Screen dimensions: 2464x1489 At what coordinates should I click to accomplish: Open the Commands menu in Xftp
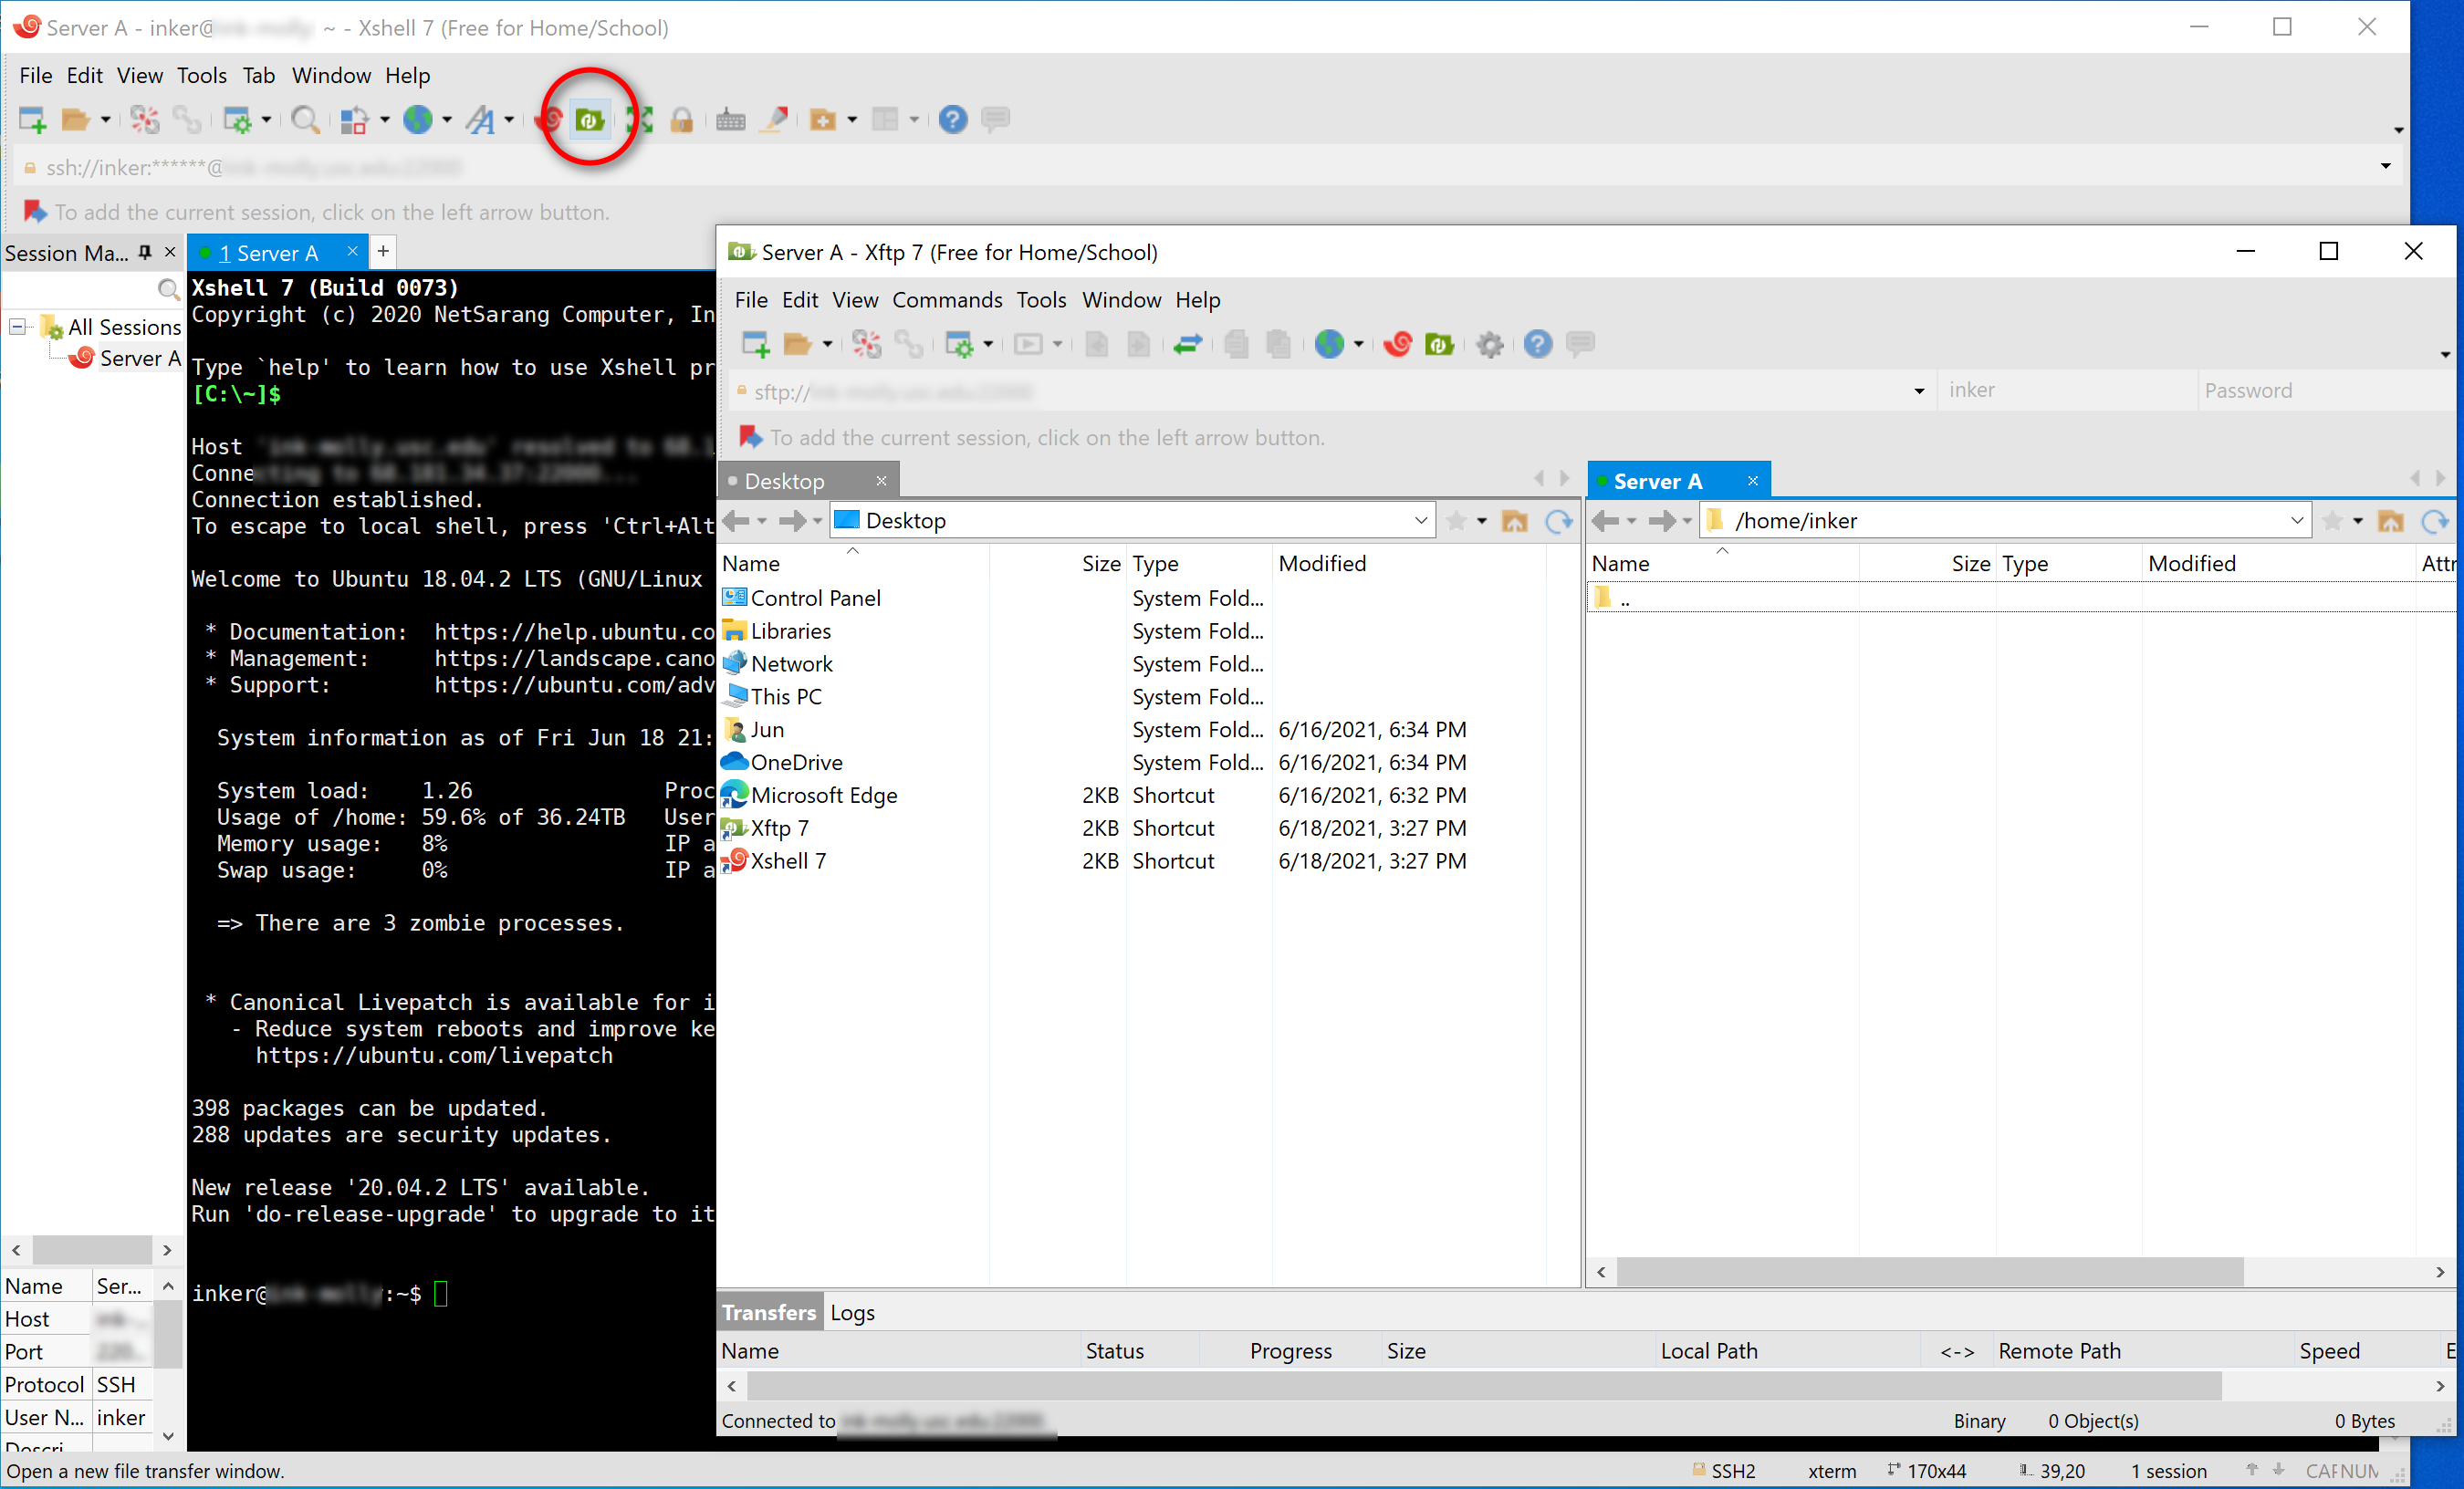tap(946, 300)
